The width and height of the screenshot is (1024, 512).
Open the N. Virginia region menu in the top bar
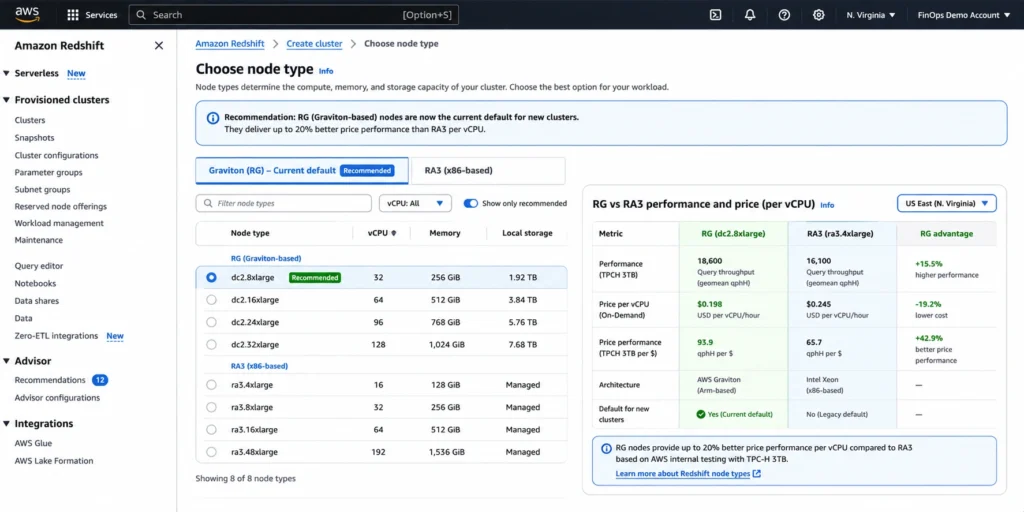(871, 15)
